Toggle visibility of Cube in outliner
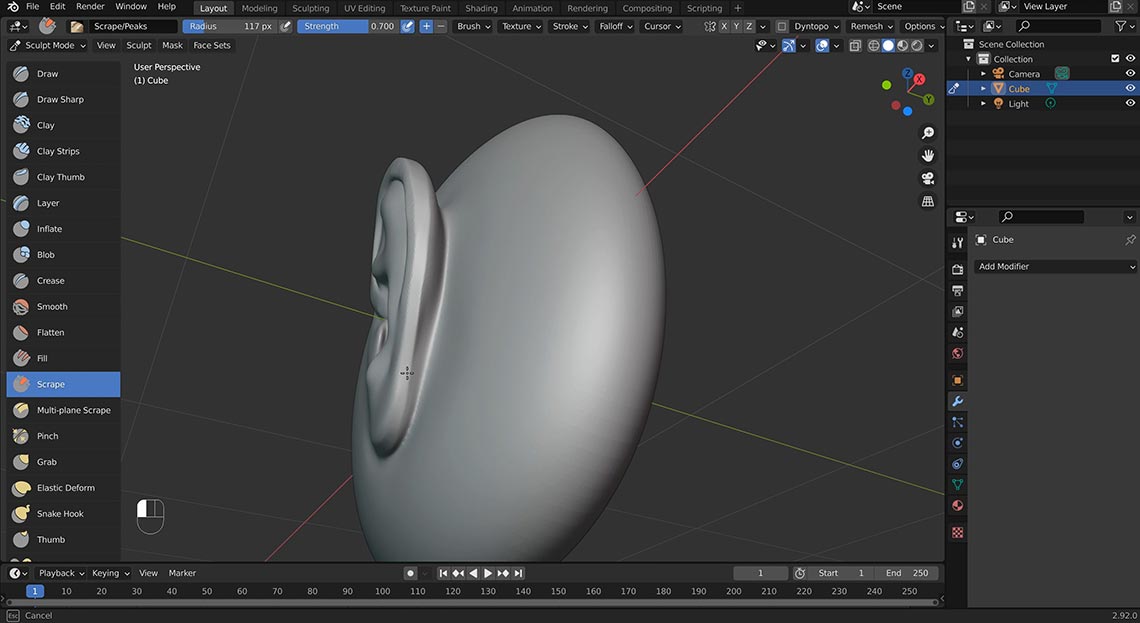1140x623 pixels. [x=1130, y=89]
